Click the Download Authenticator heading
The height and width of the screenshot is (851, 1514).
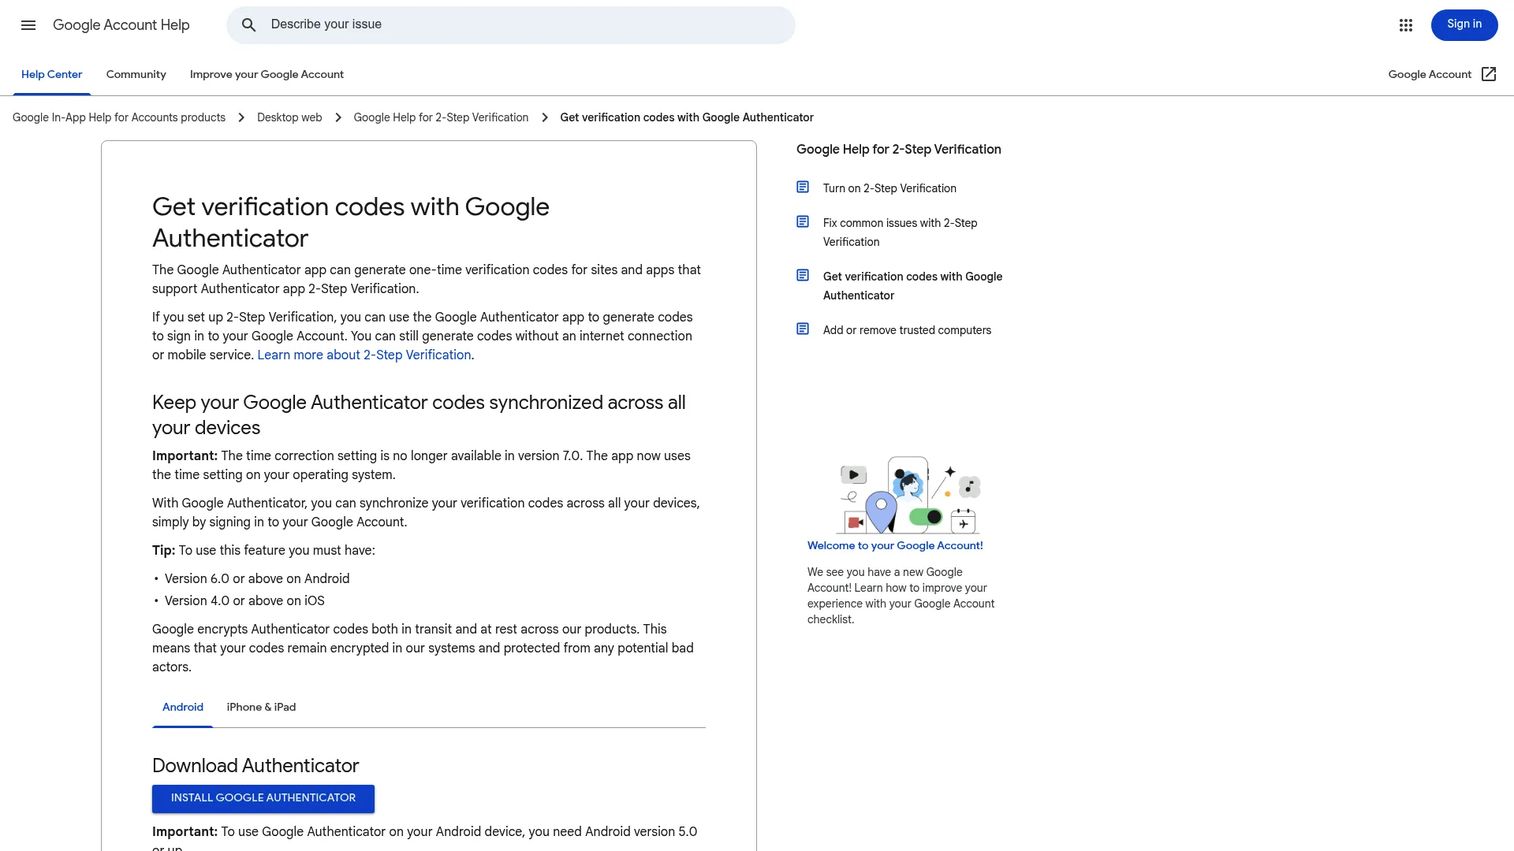tap(255, 766)
